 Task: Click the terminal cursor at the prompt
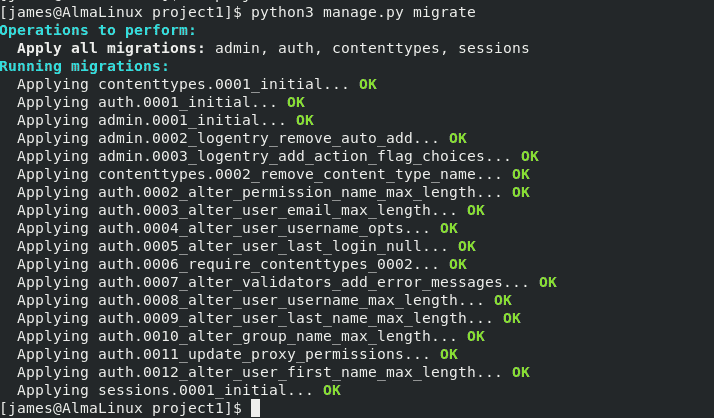click(255, 408)
